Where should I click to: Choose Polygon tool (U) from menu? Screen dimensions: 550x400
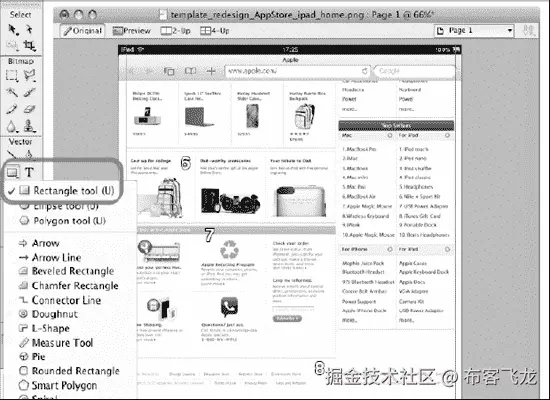62,221
